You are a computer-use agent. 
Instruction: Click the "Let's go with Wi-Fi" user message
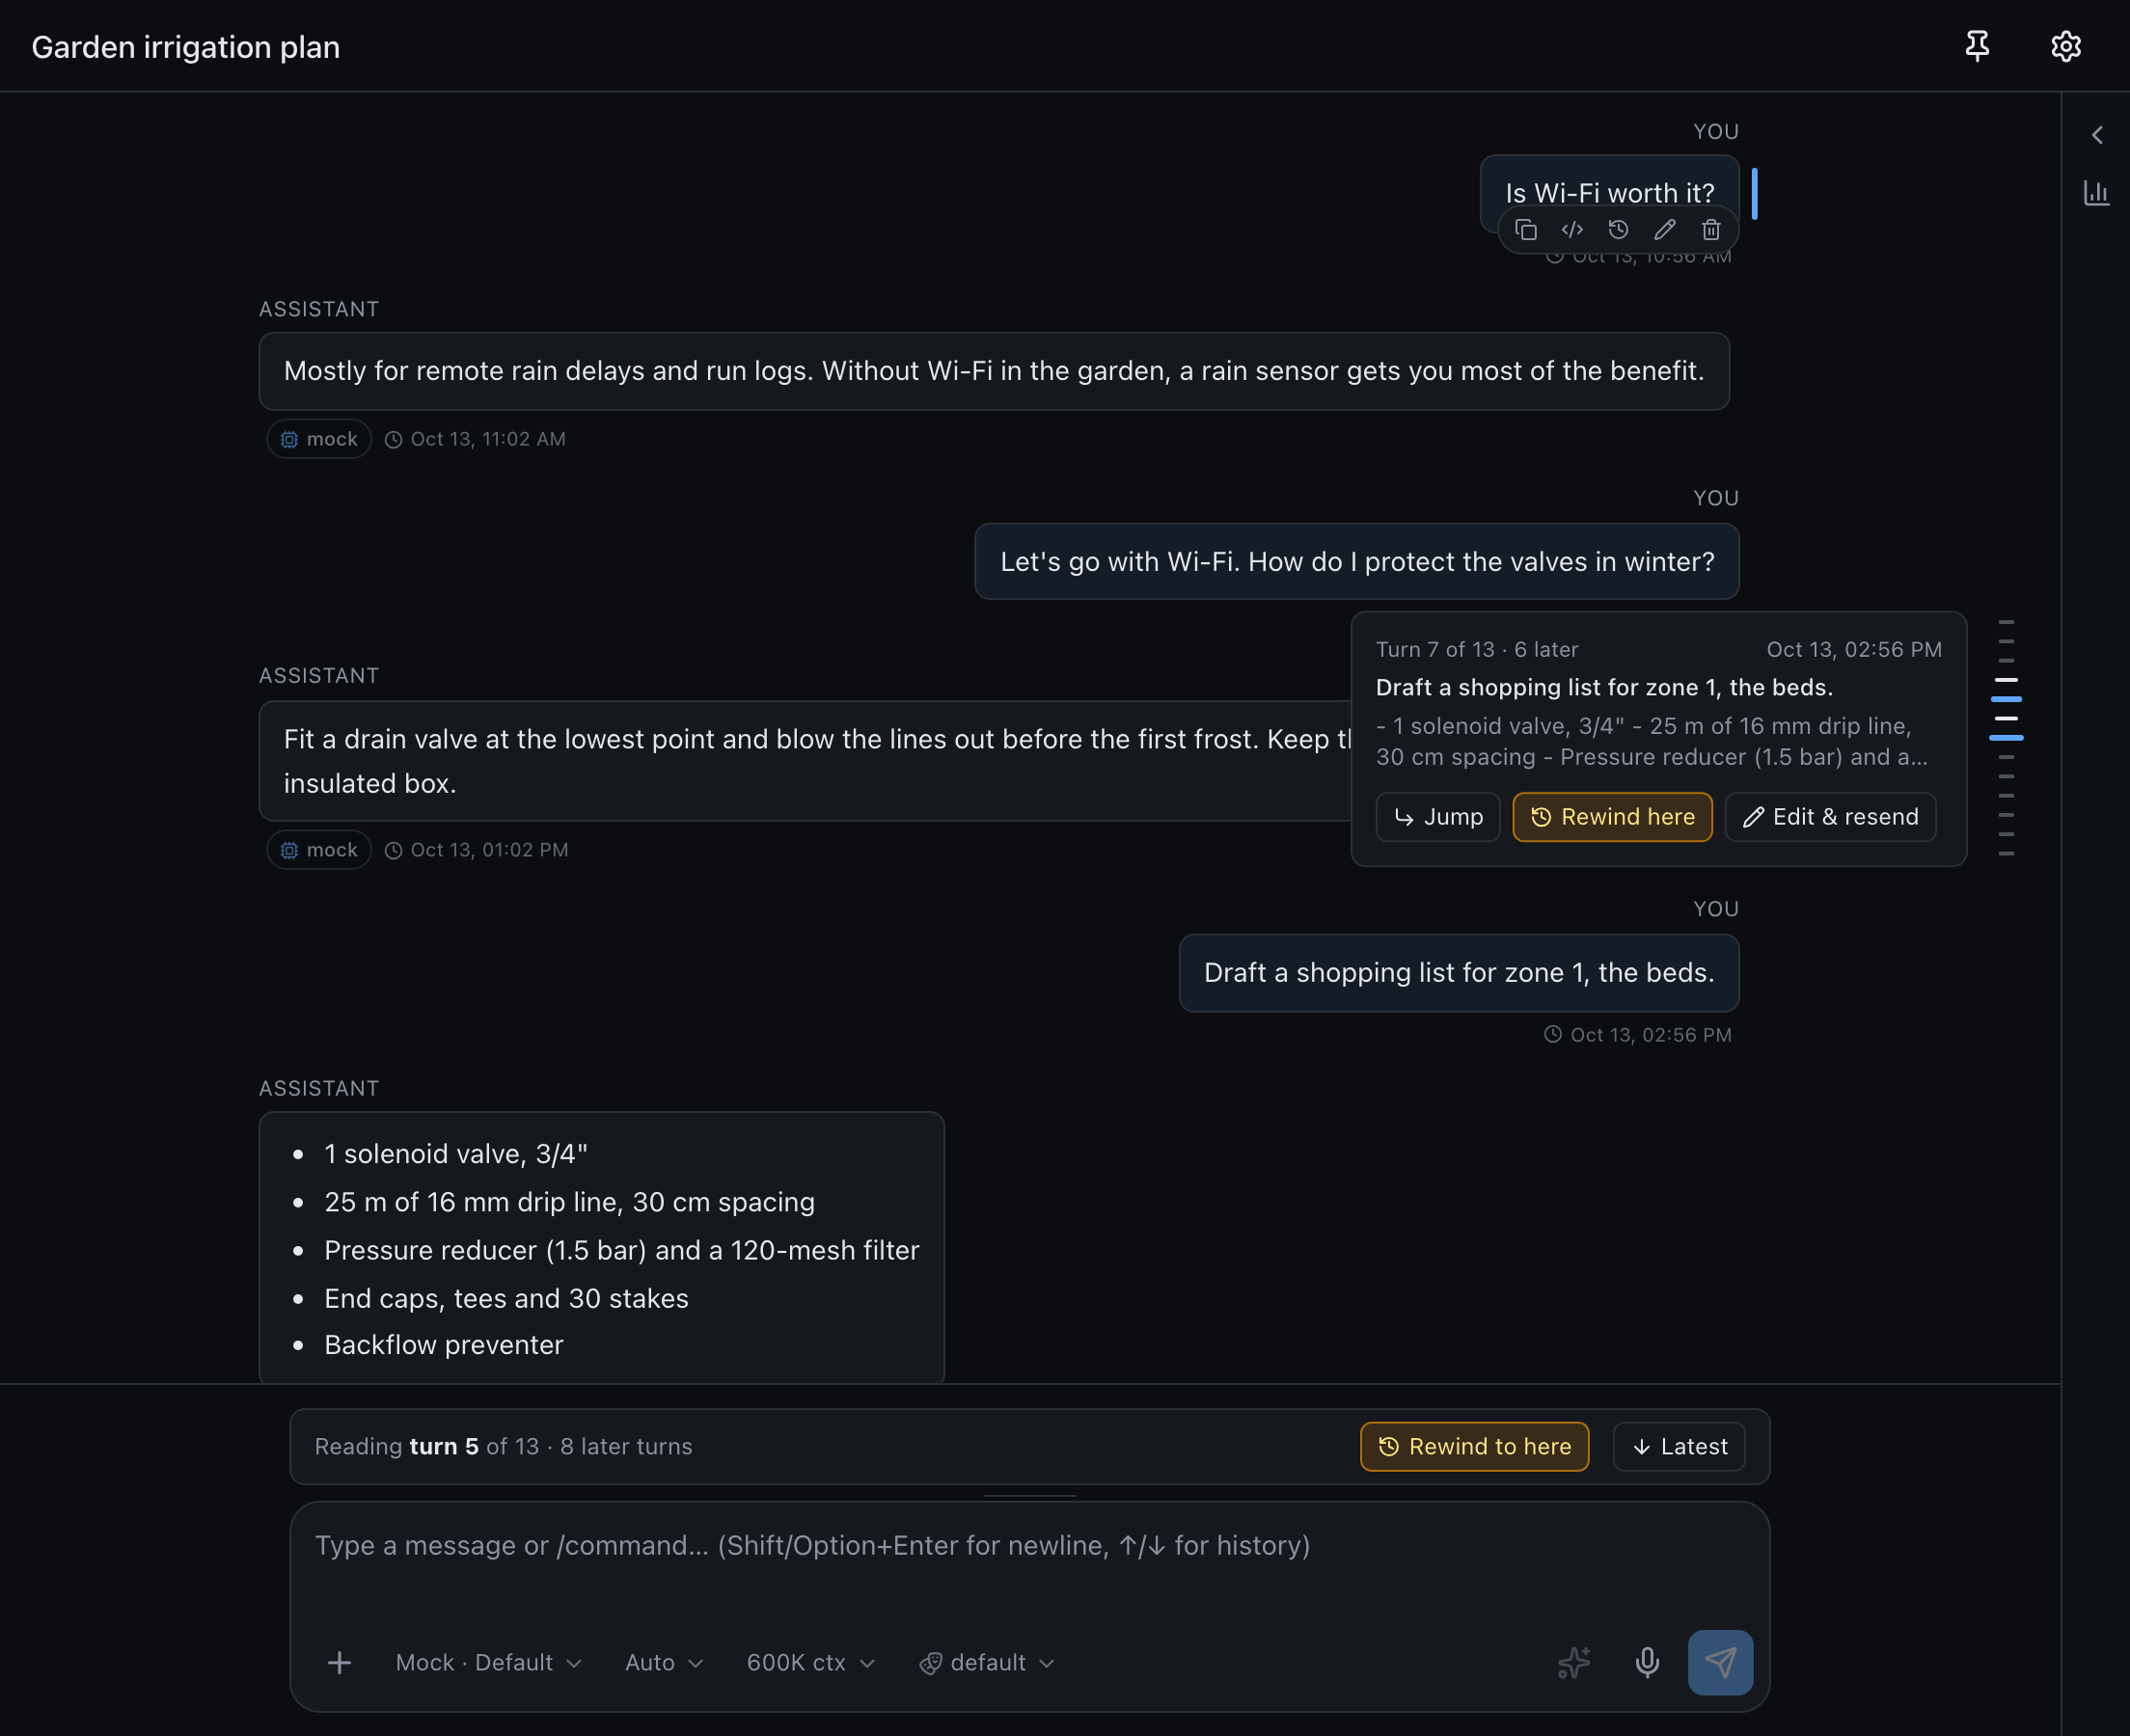pyautogui.click(x=1357, y=562)
